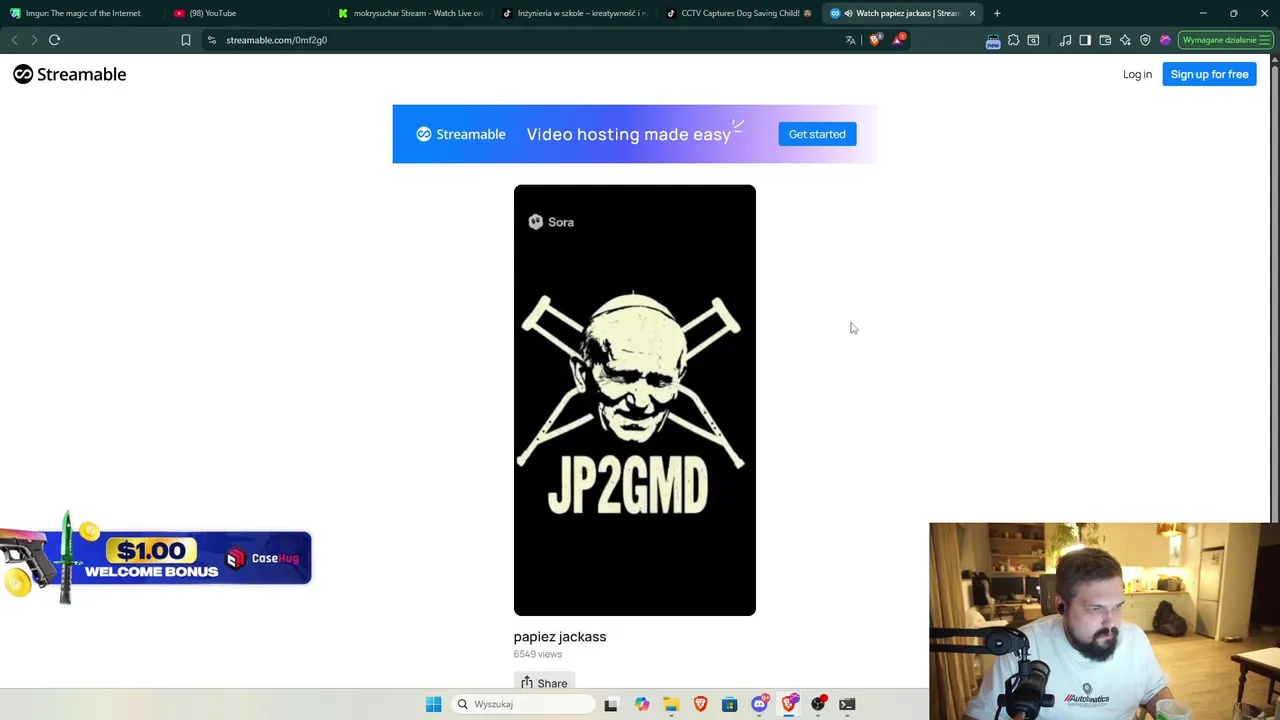
Task: Open OBS Studio from the taskbar
Action: (x=818, y=704)
